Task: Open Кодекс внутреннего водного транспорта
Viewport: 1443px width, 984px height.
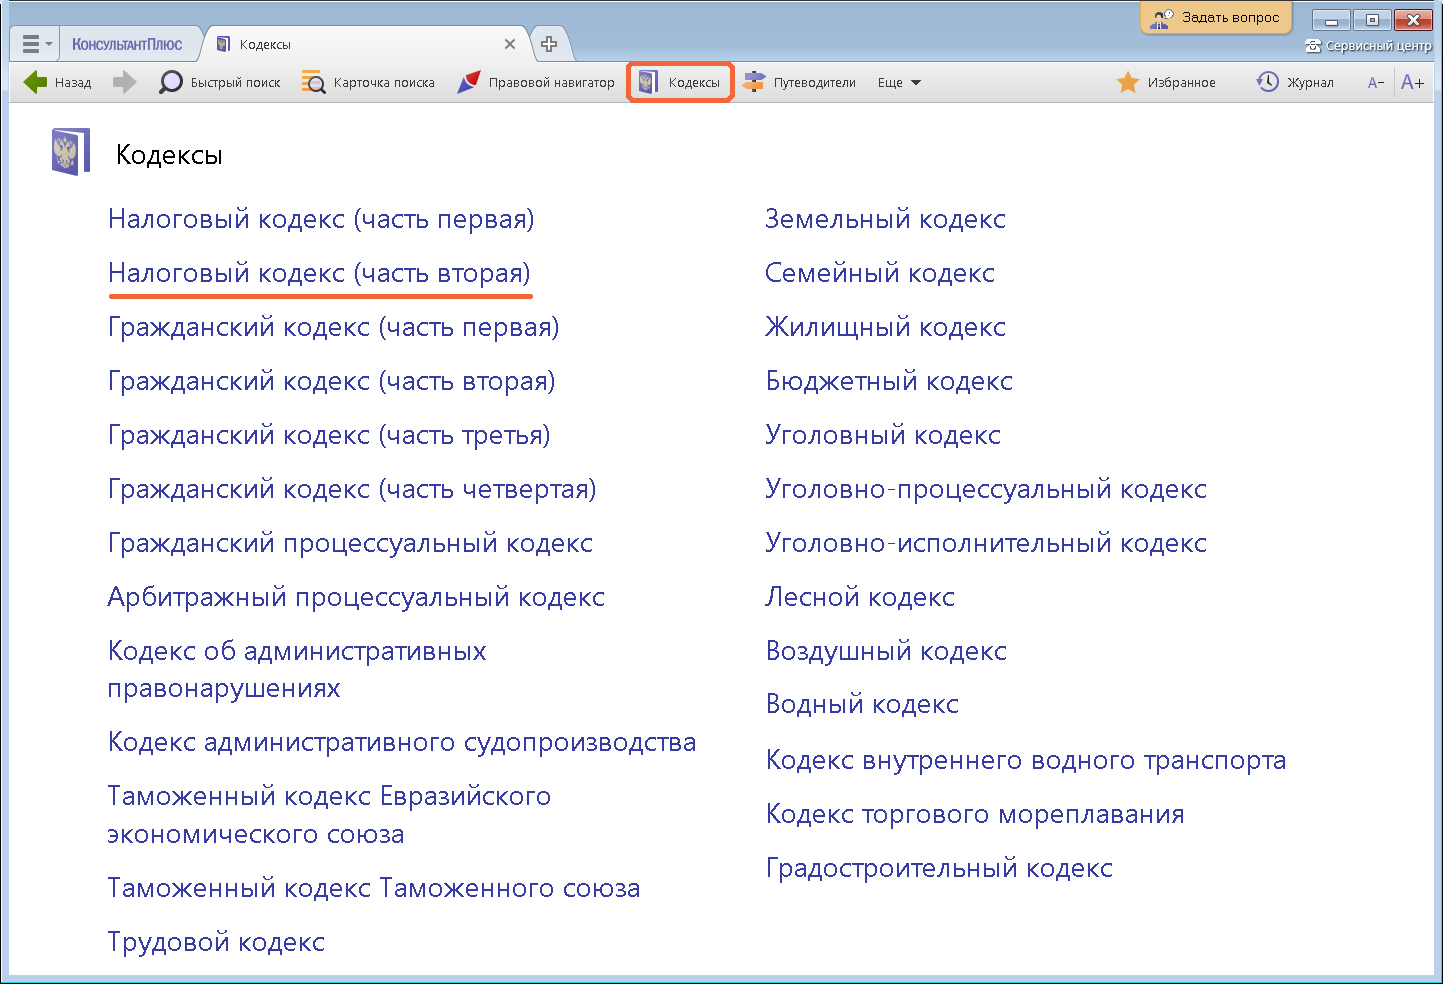Action: coord(1026,760)
